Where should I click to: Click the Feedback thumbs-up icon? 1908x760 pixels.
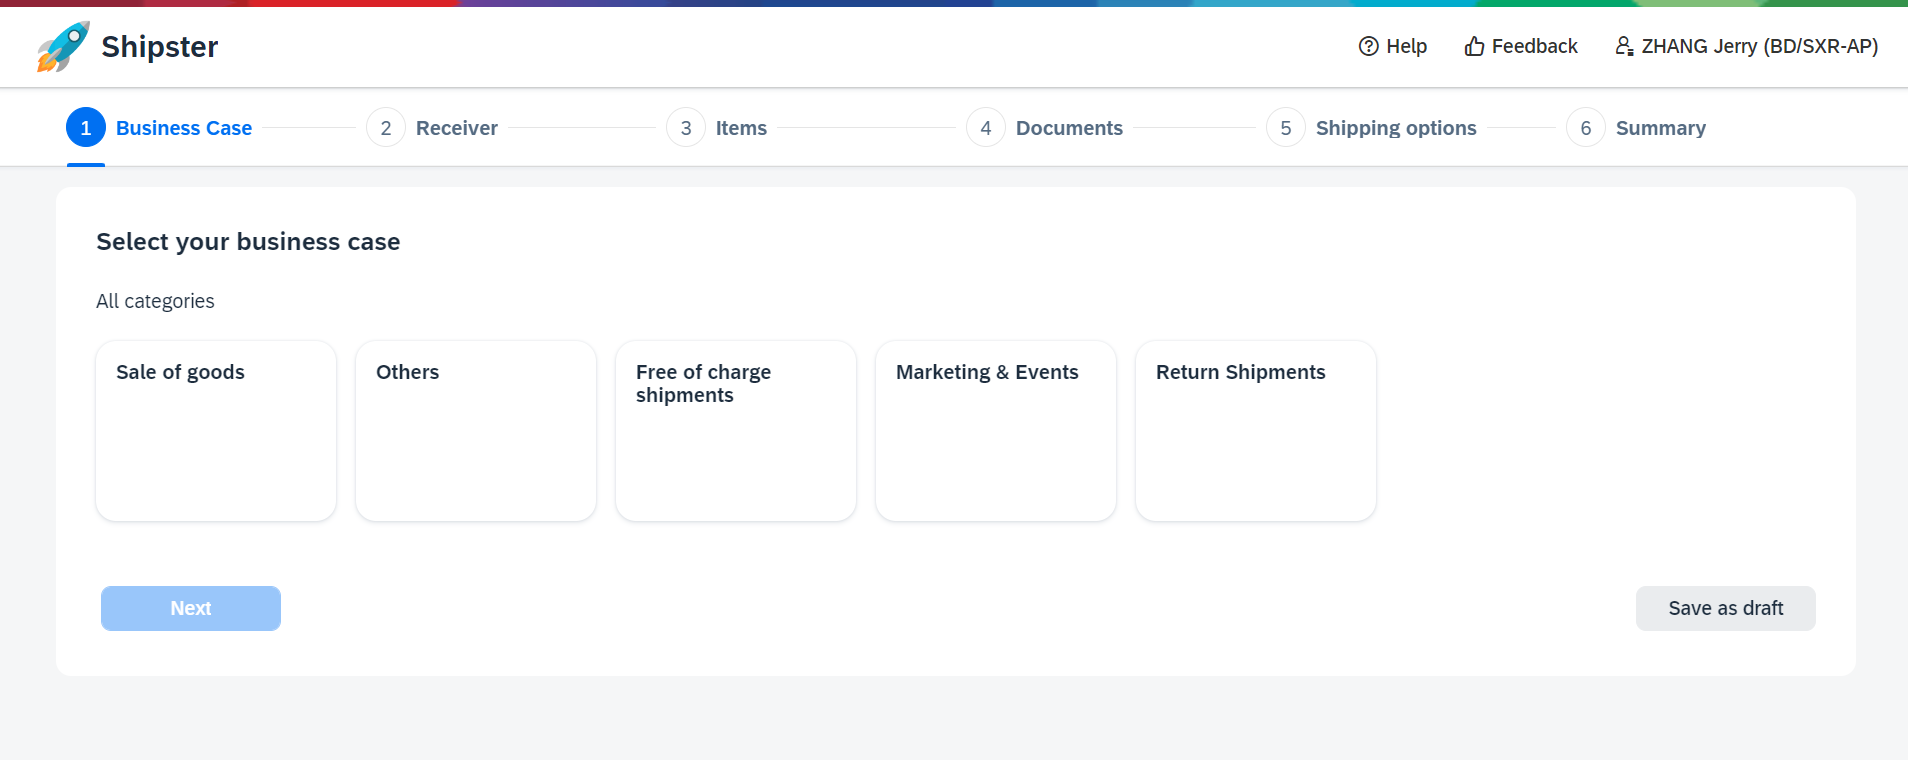pyautogui.click(x=1474, y=46)
